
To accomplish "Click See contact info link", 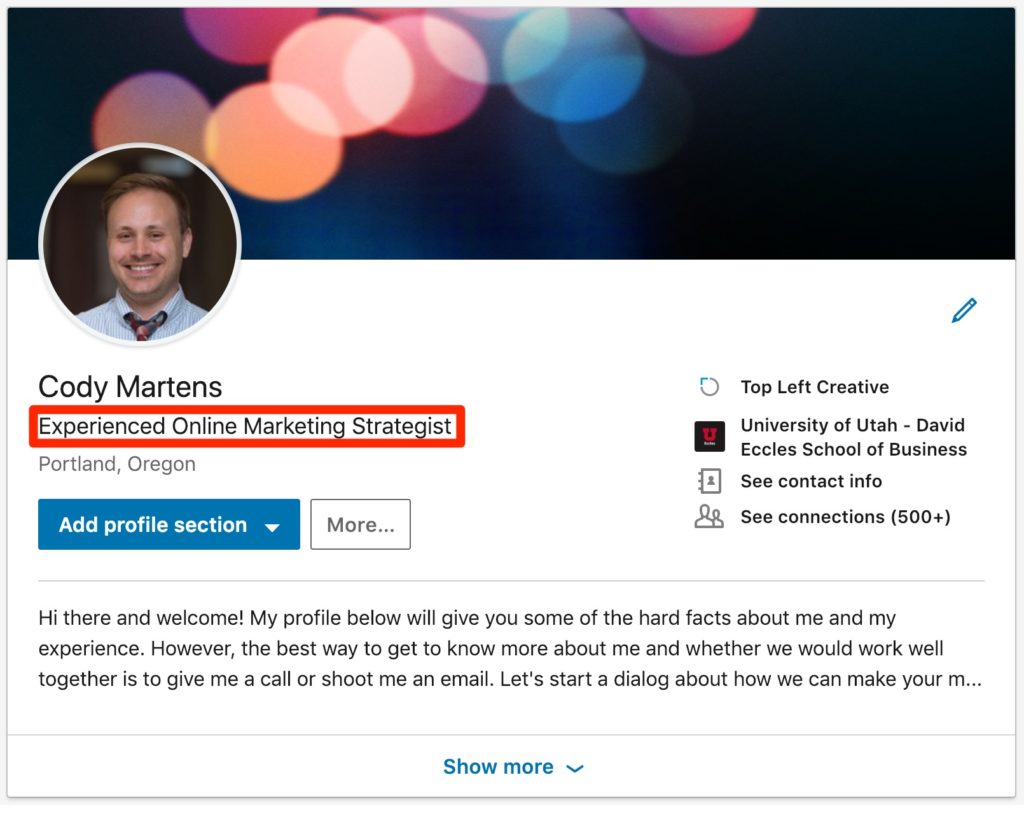I will click(x=811, y=481).
